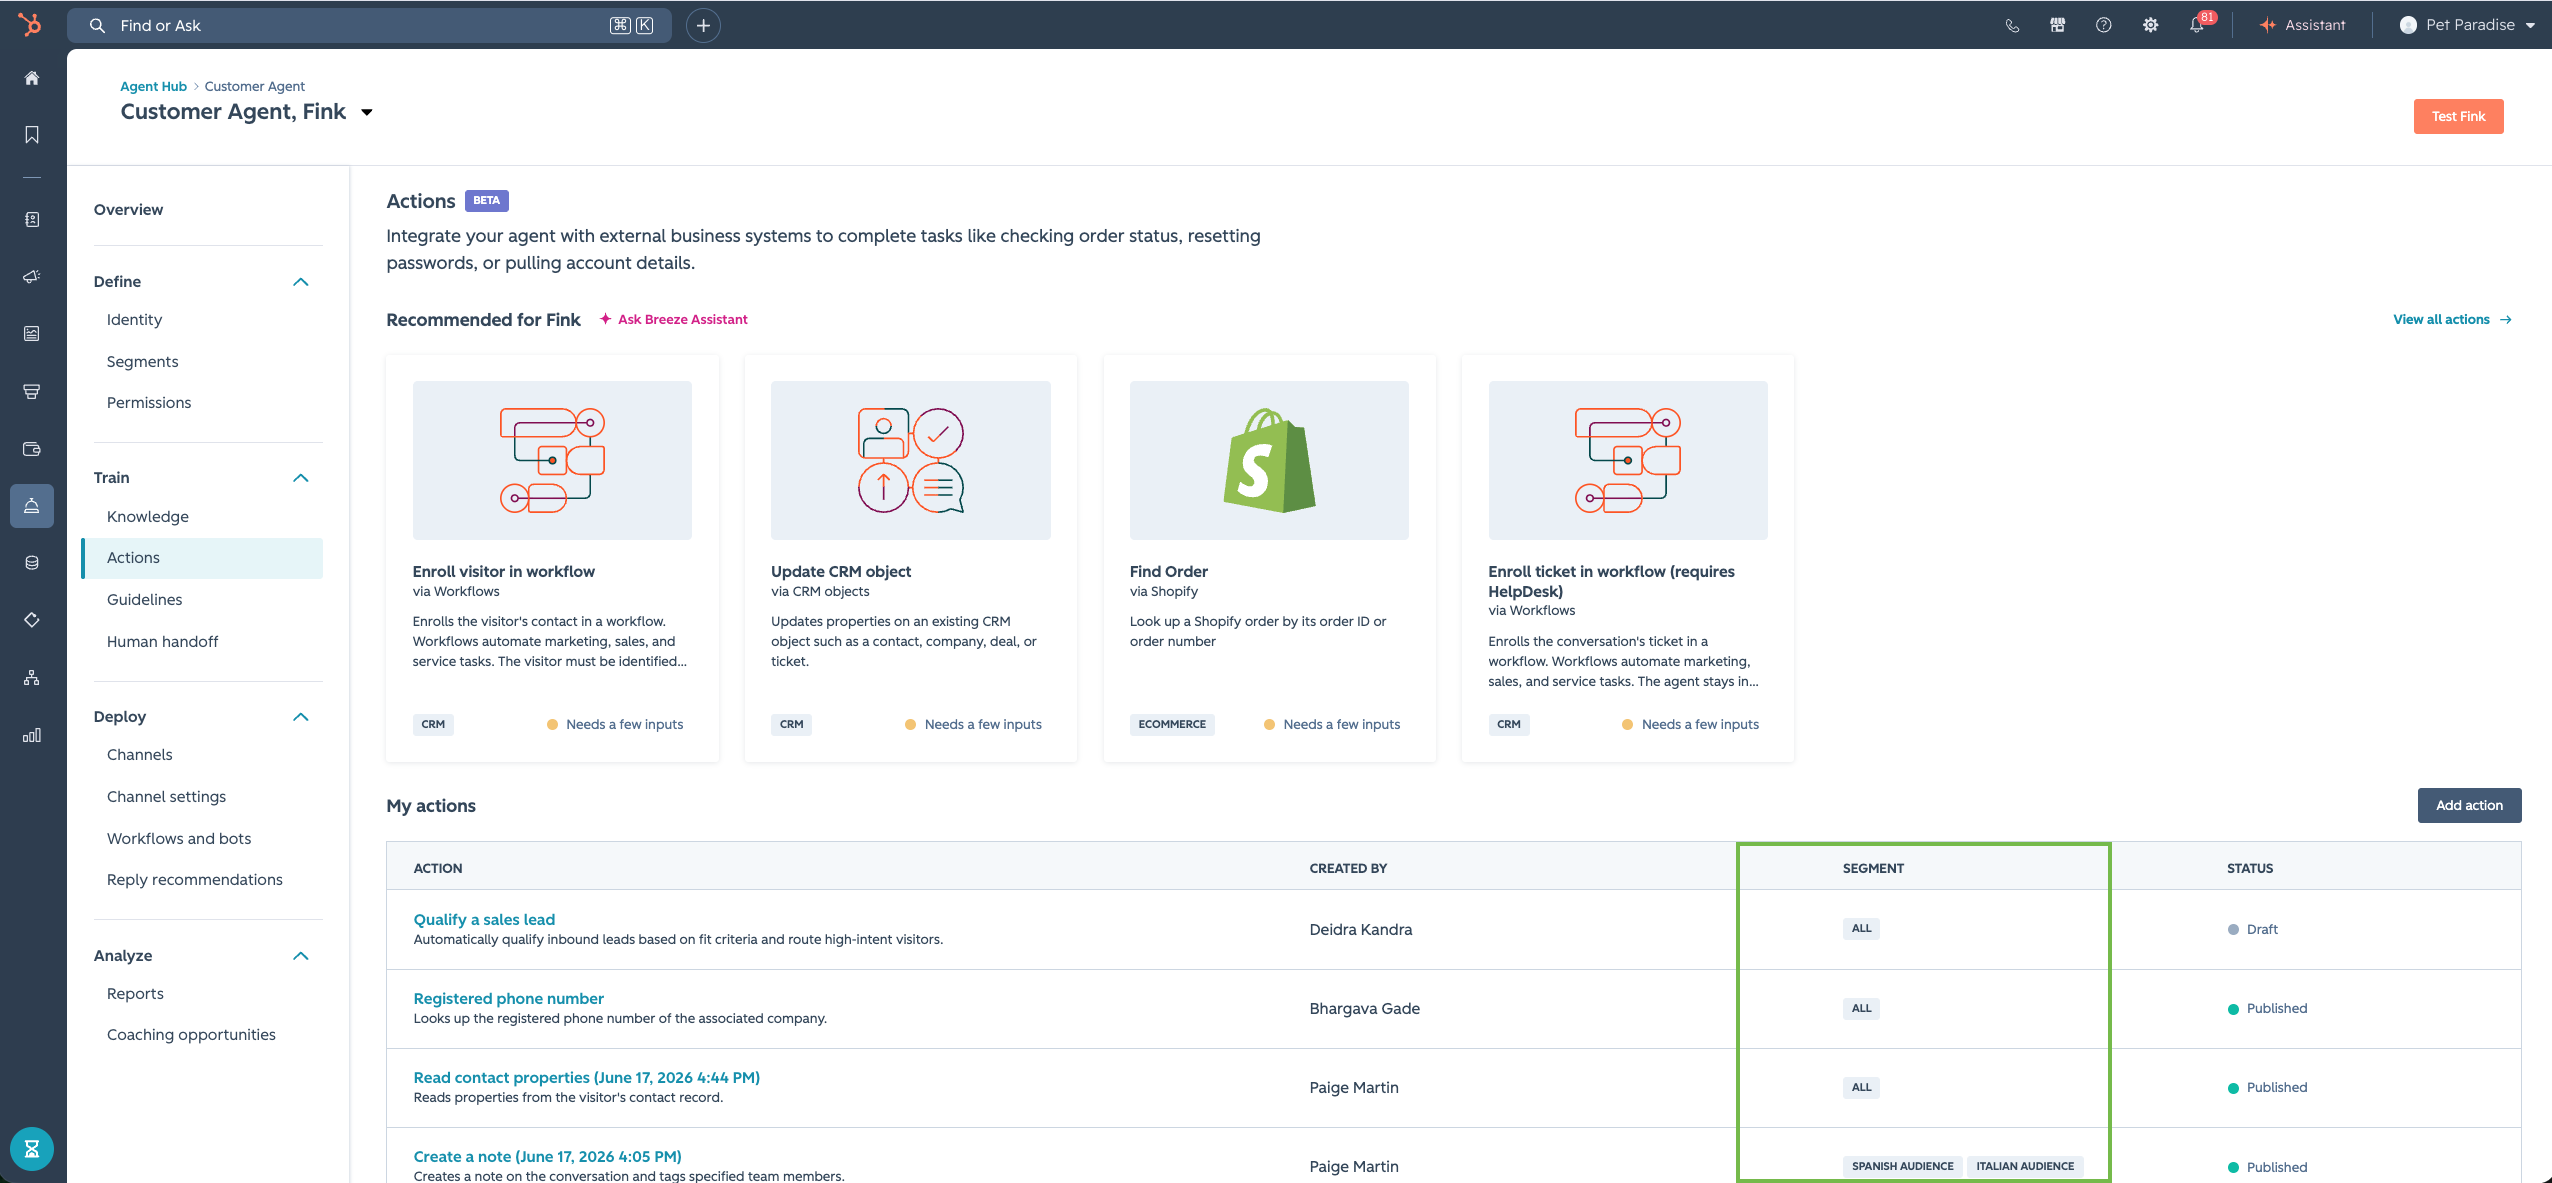Collapse the Define section

click(x=301, y=282)
